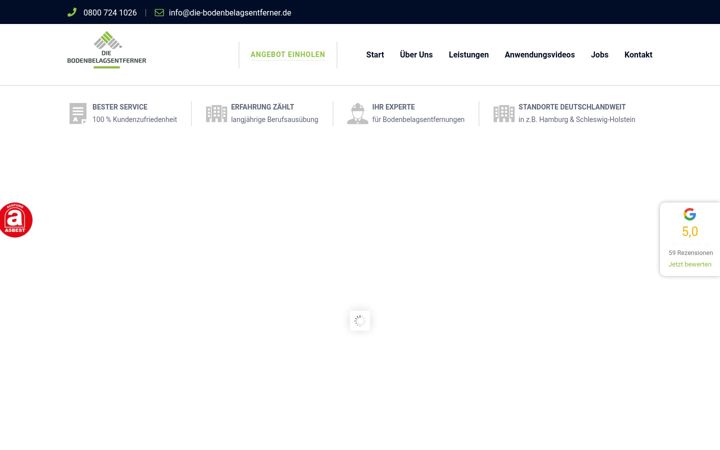Click the green phone icon in top bar
Screen dimensions: 720x450
pos(72,12)
